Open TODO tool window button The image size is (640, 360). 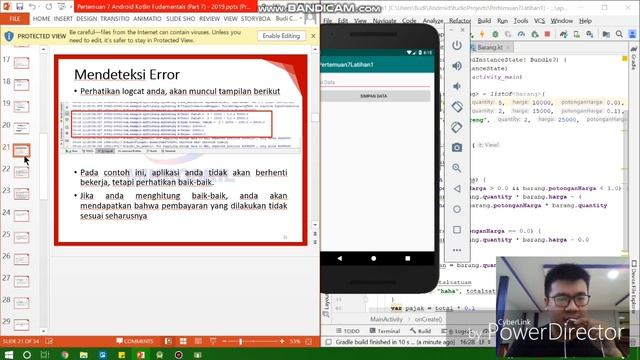tap(348, 331)
